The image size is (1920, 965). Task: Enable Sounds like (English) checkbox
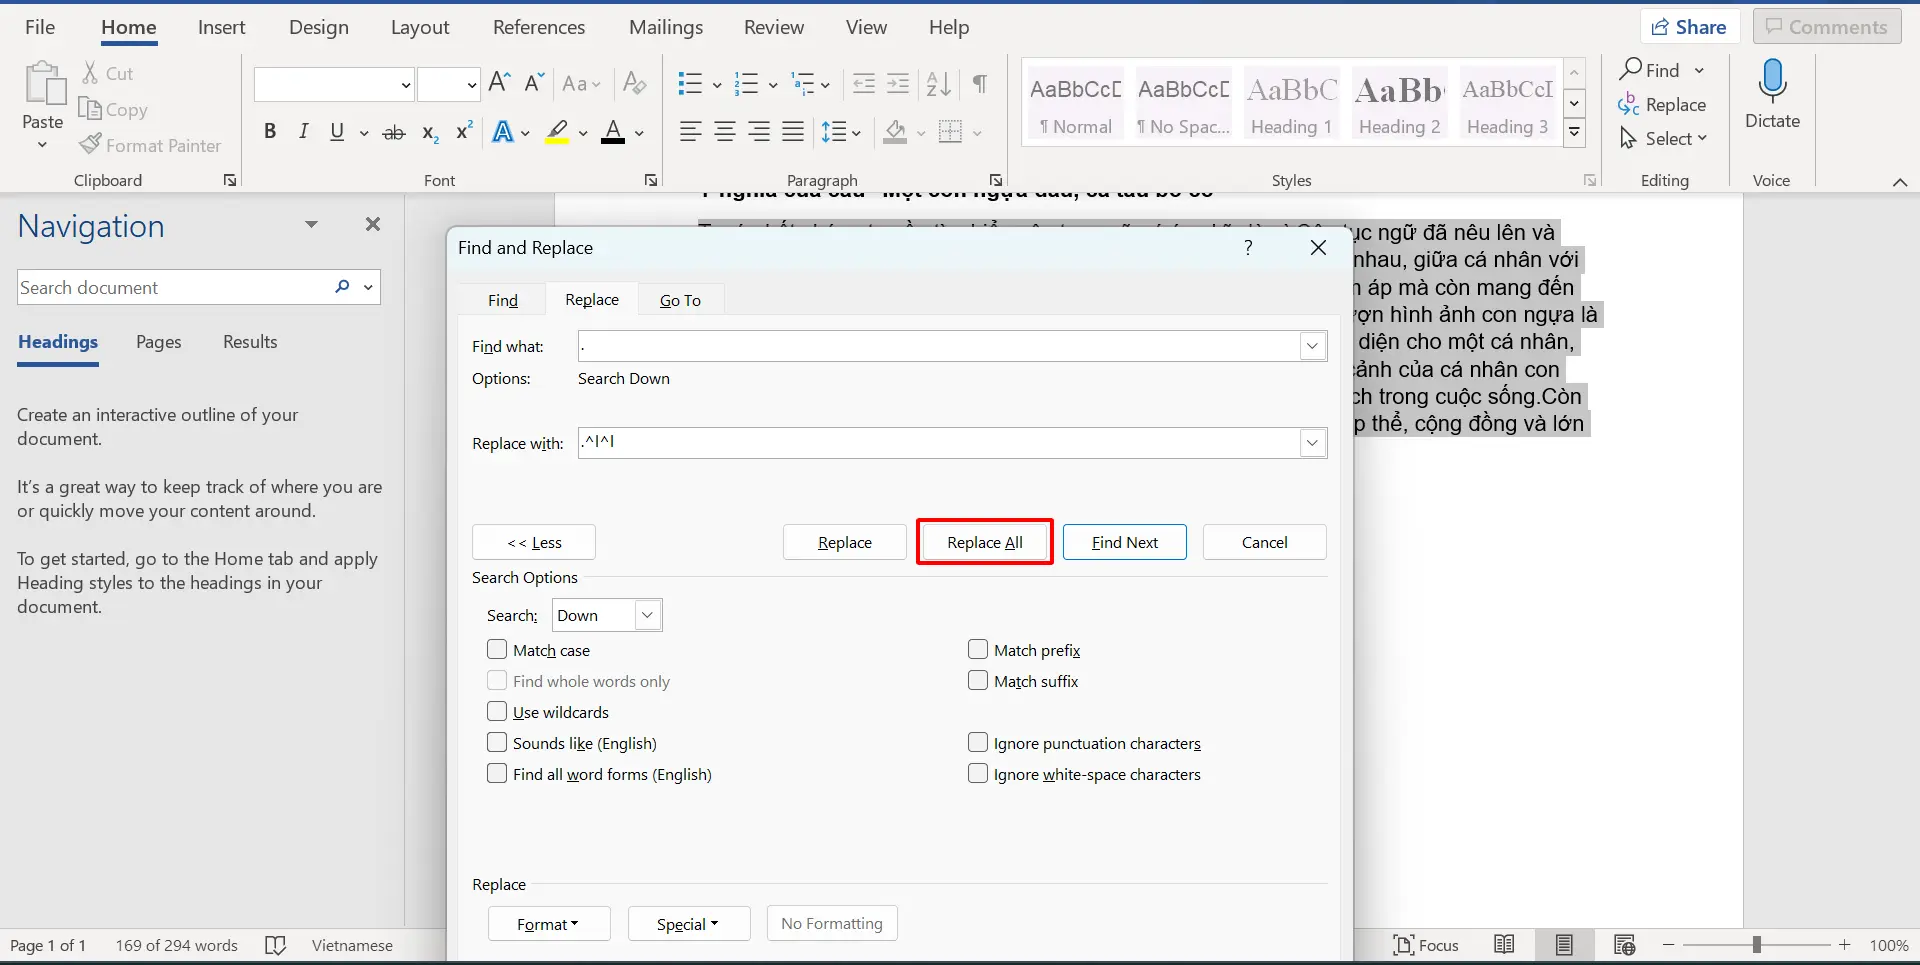pos(497,742)
